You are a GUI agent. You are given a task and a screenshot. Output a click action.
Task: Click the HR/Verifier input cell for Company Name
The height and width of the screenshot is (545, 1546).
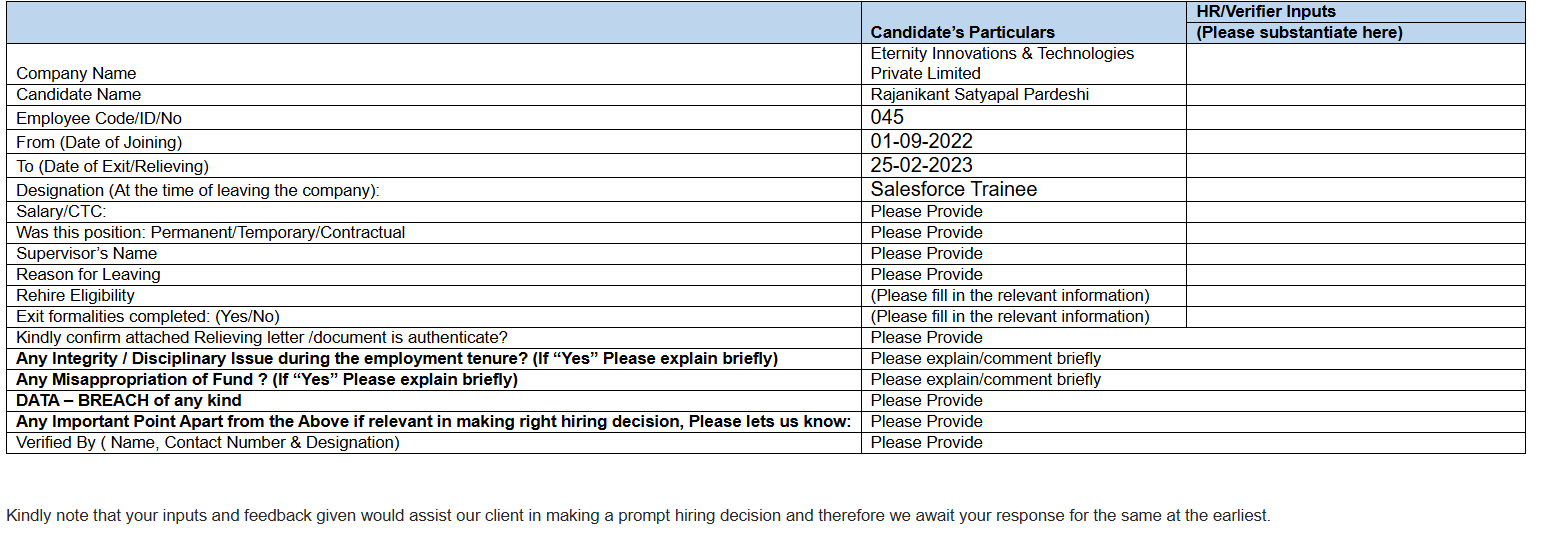point(1355,64)
